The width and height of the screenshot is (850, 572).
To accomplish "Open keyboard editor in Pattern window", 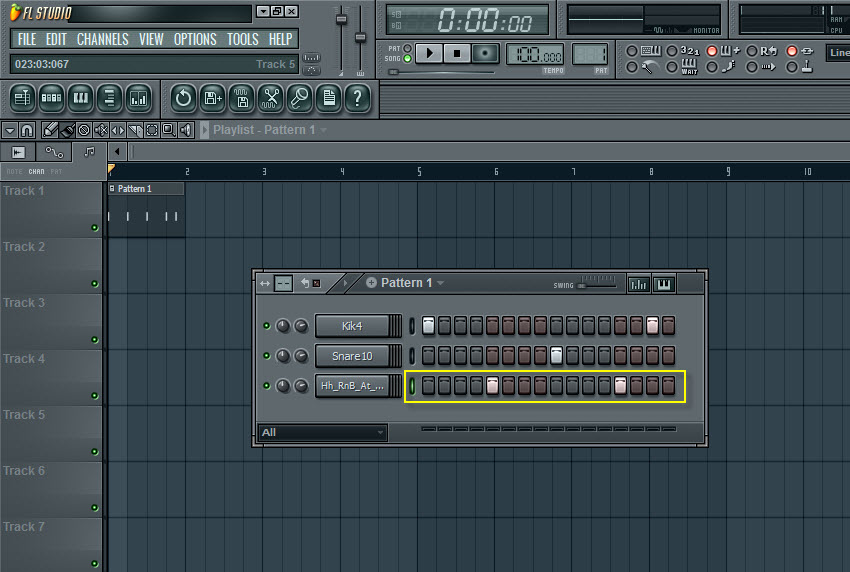I will (x=664, y=284).
